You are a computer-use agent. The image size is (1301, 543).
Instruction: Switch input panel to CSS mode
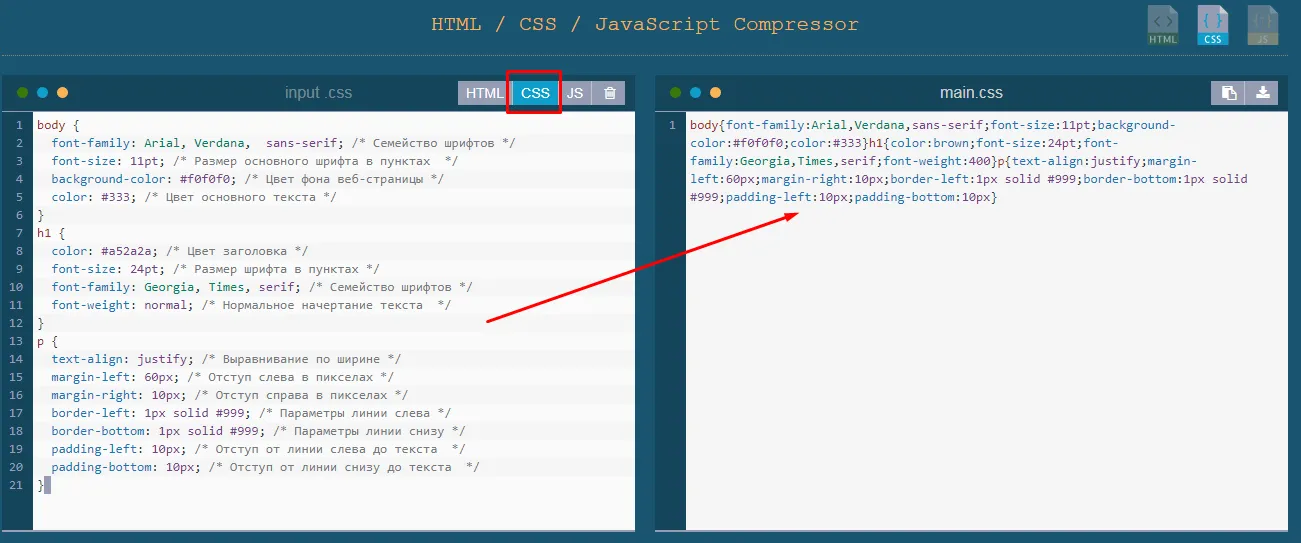point(535,93)
